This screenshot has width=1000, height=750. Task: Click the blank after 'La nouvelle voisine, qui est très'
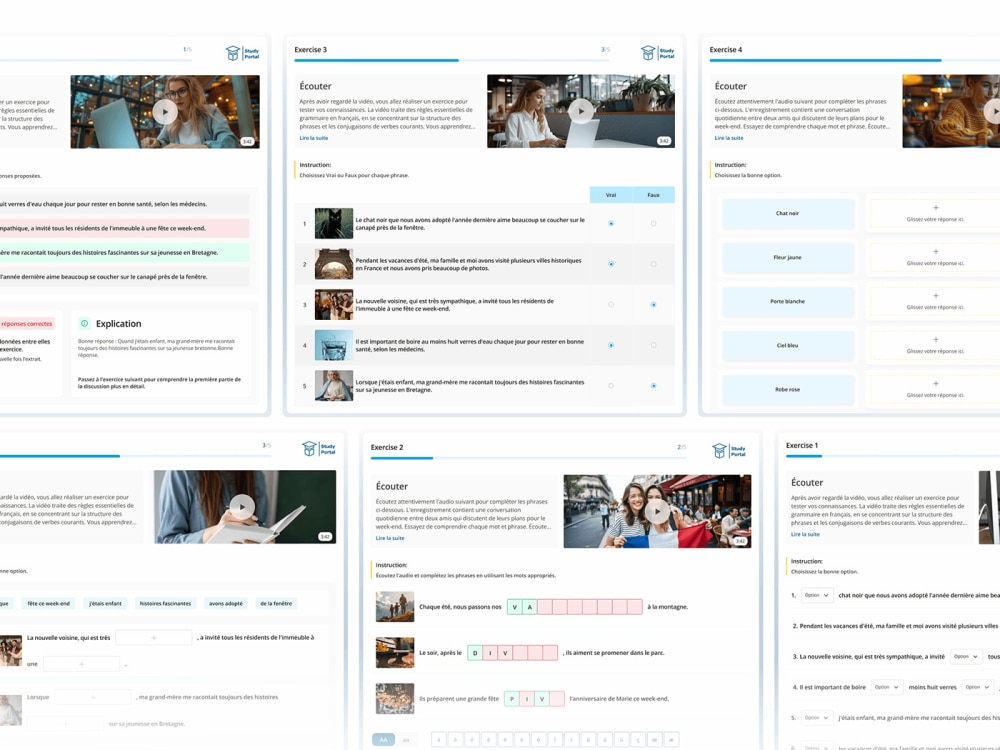[x=154, y=637]
